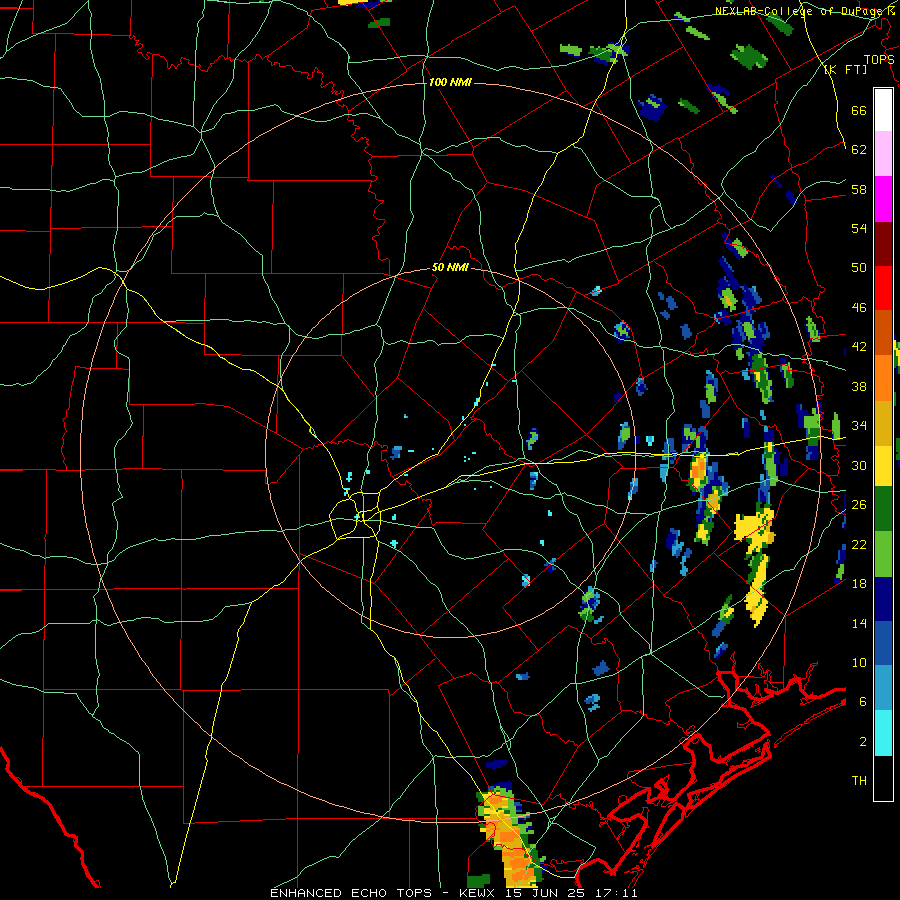The image size is (900, 900).
Task: Click the legend value '6'
Action: pos(863,702)
